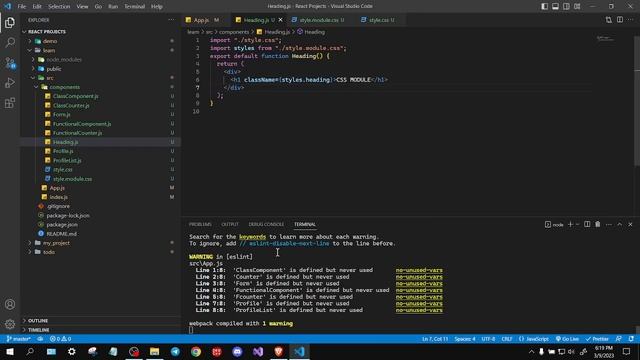Screen dimensions: 640x360
Task: Open package.json file
Action: coord(62,224)
